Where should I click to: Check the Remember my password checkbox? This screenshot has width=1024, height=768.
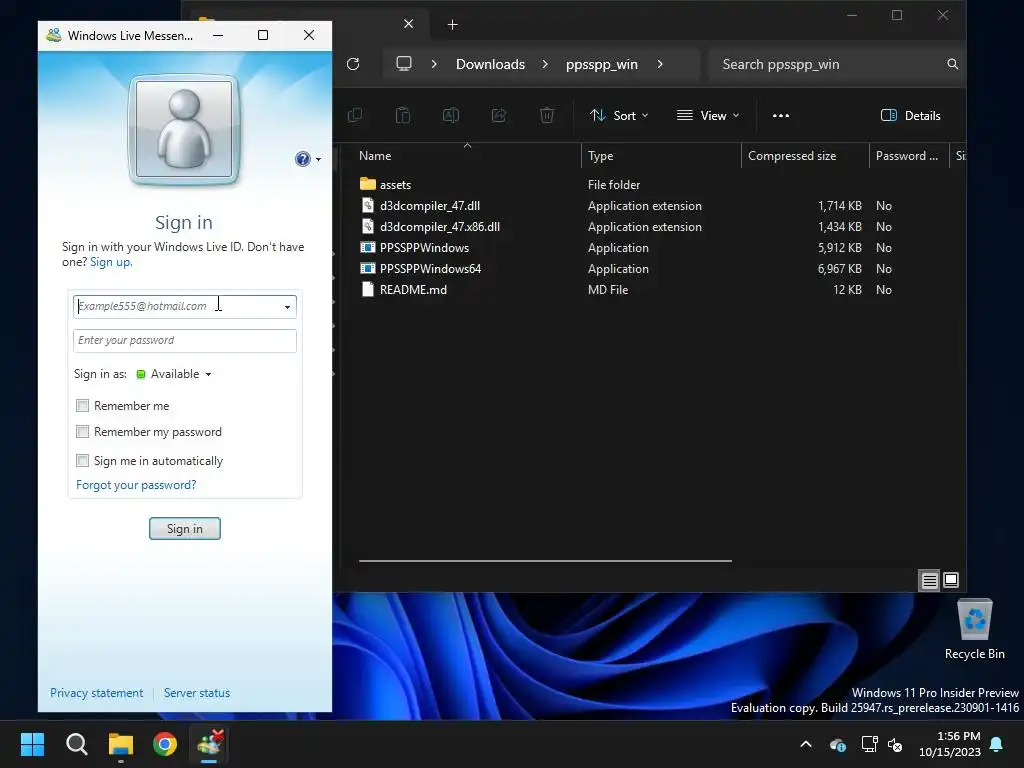pyautogui.click(x=82, y=432)
